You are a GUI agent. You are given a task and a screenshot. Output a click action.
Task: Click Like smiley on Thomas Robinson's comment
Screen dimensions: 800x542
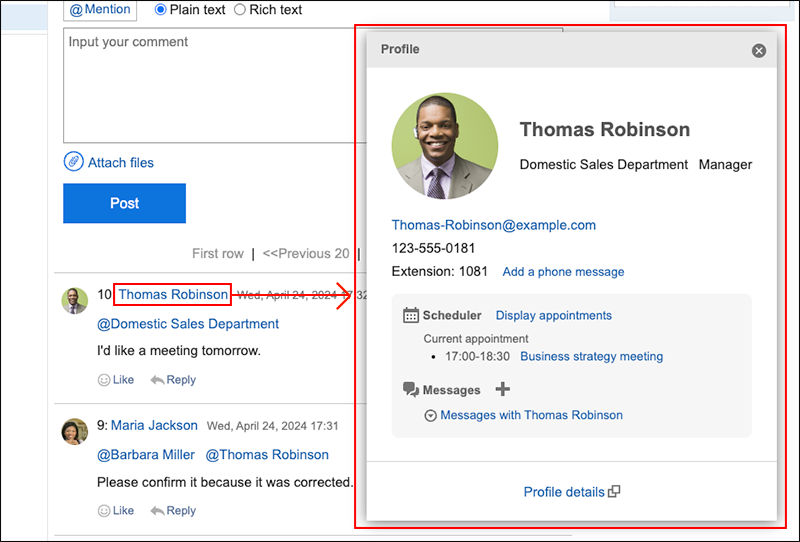[104, 380]
